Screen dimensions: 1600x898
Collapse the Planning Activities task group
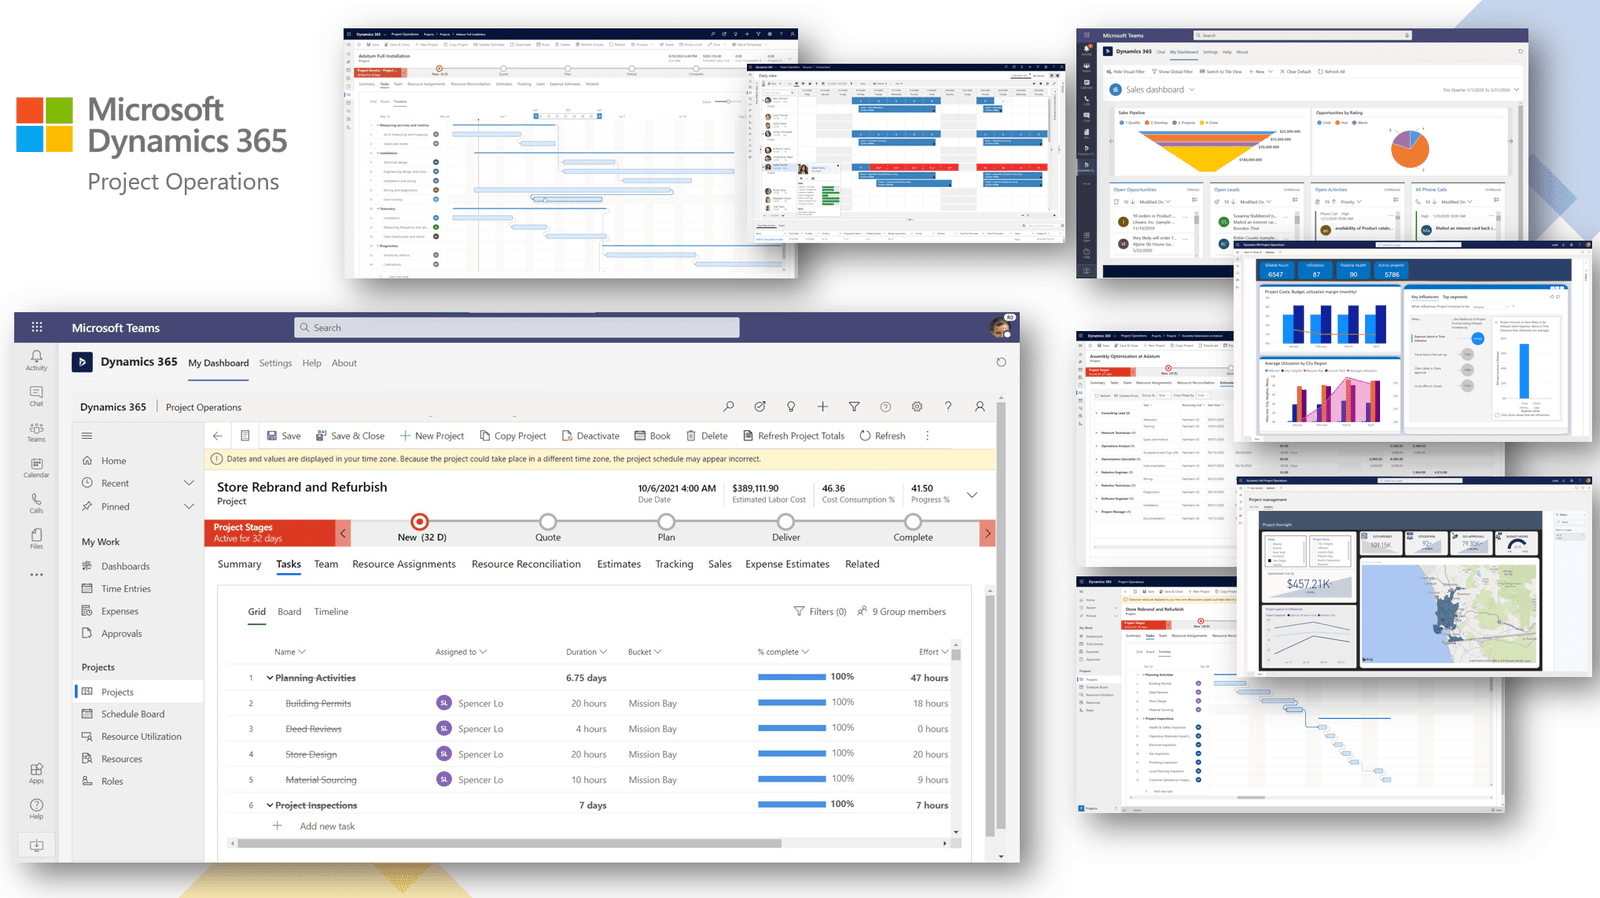click(269, 678)
